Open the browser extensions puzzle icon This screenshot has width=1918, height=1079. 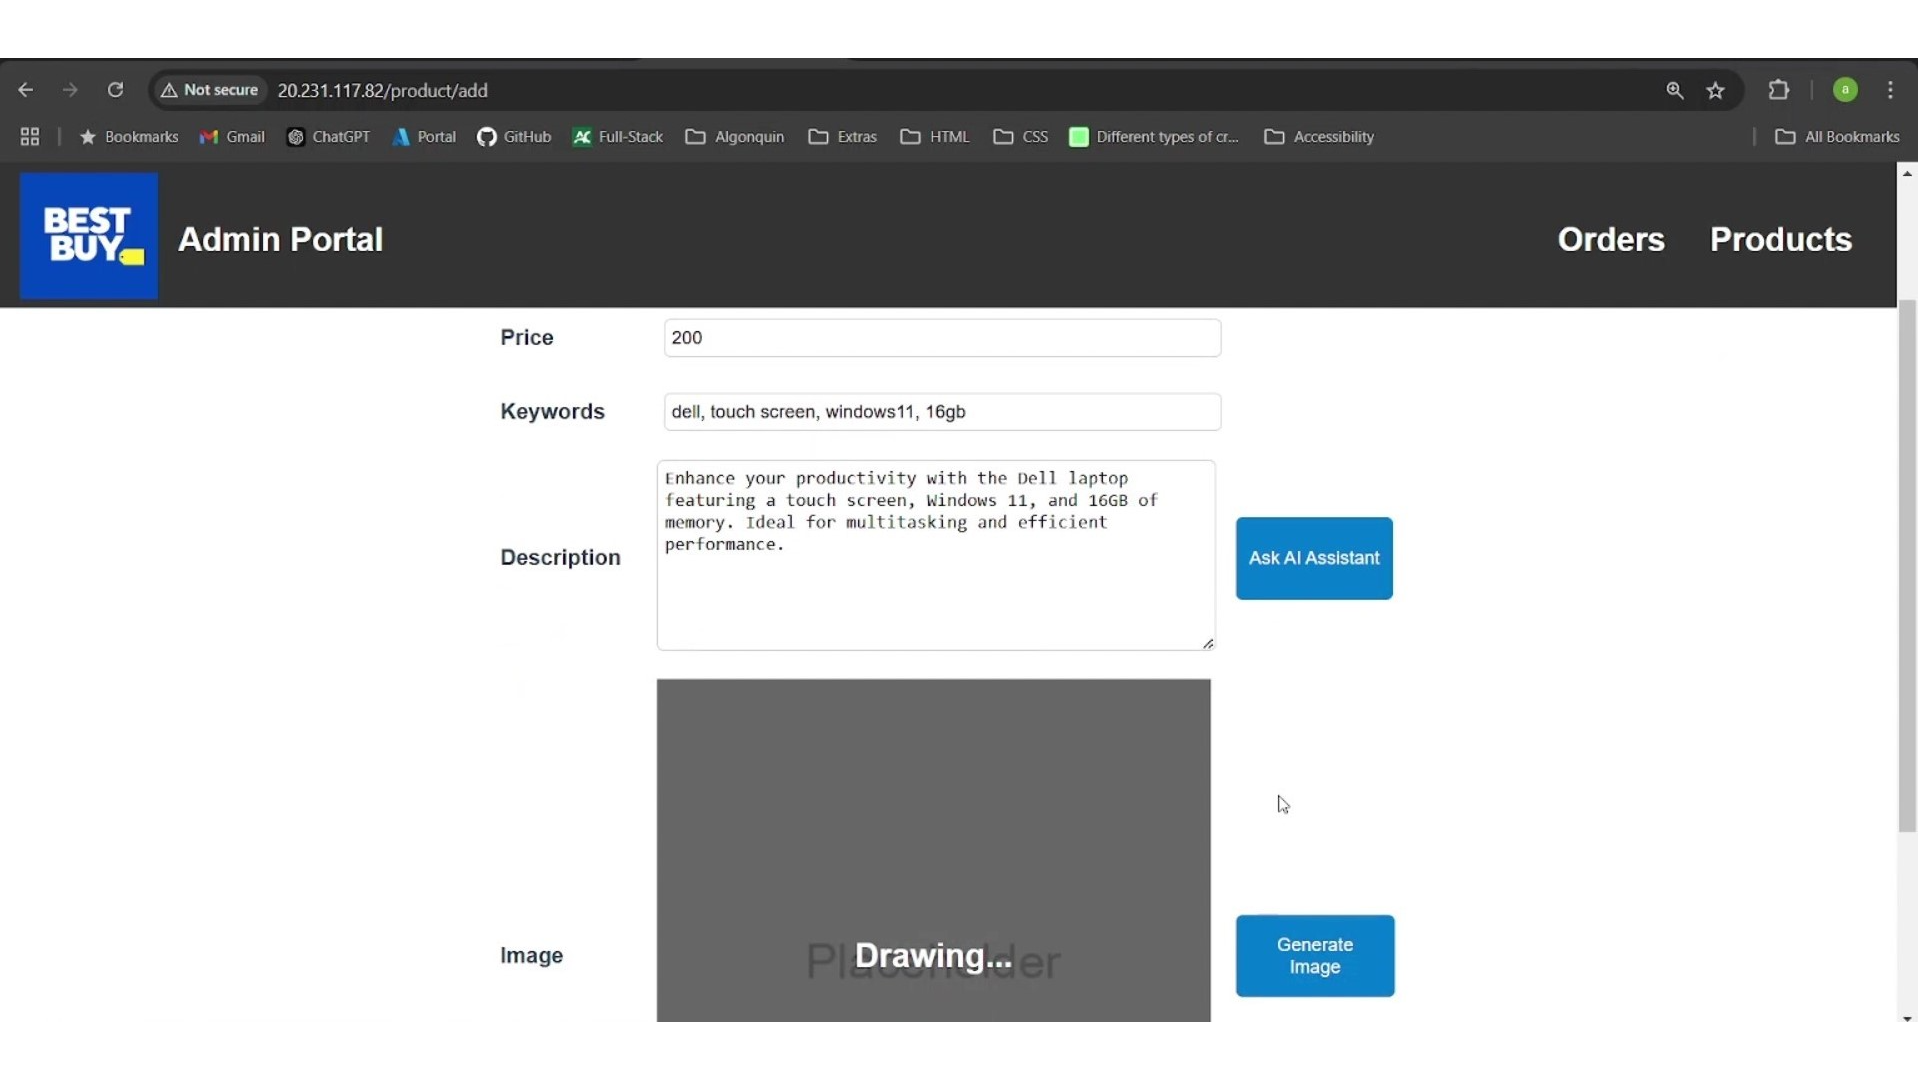tap(1778, 90)
